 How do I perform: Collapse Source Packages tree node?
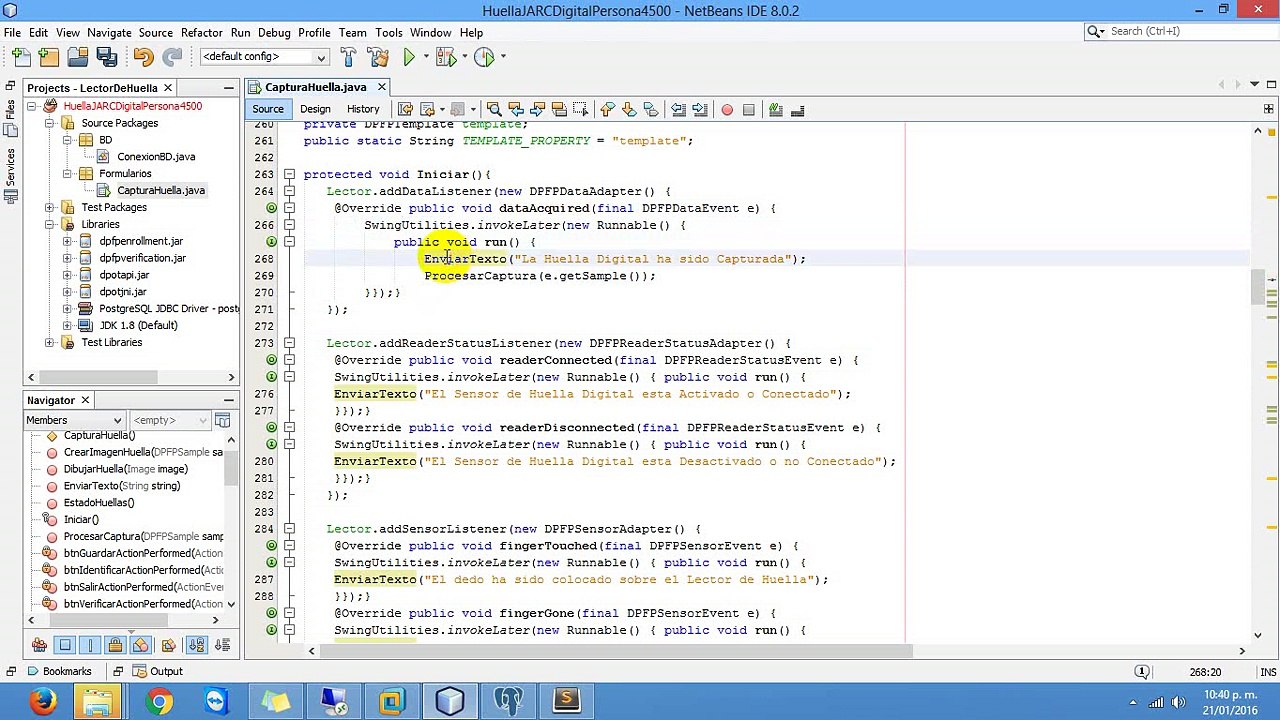50,123
